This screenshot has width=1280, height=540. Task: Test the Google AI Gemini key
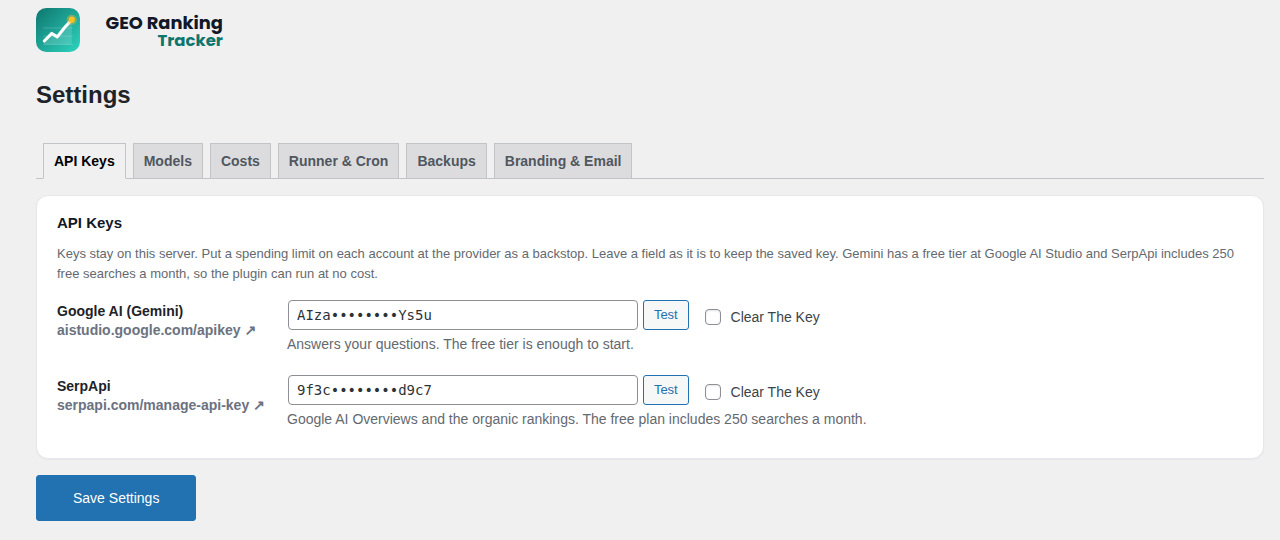click(666, 315)
